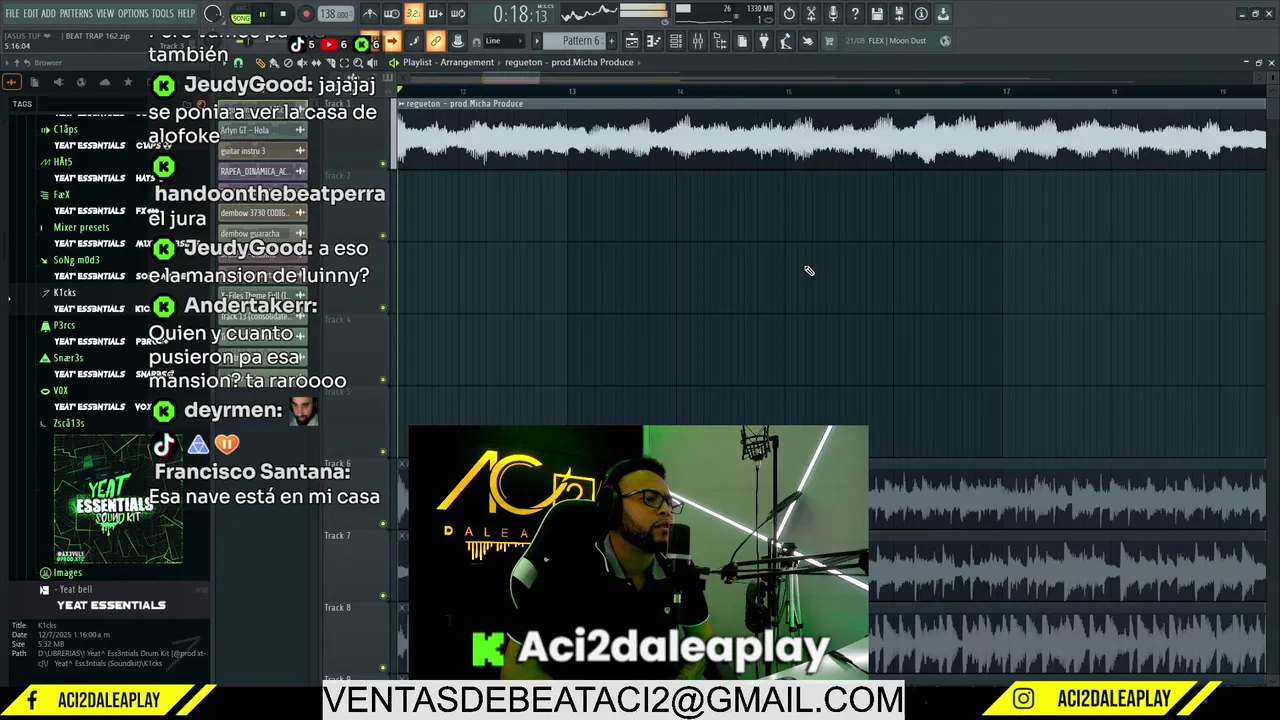Select the playlist paint brush tool

[x=274, y=63]
